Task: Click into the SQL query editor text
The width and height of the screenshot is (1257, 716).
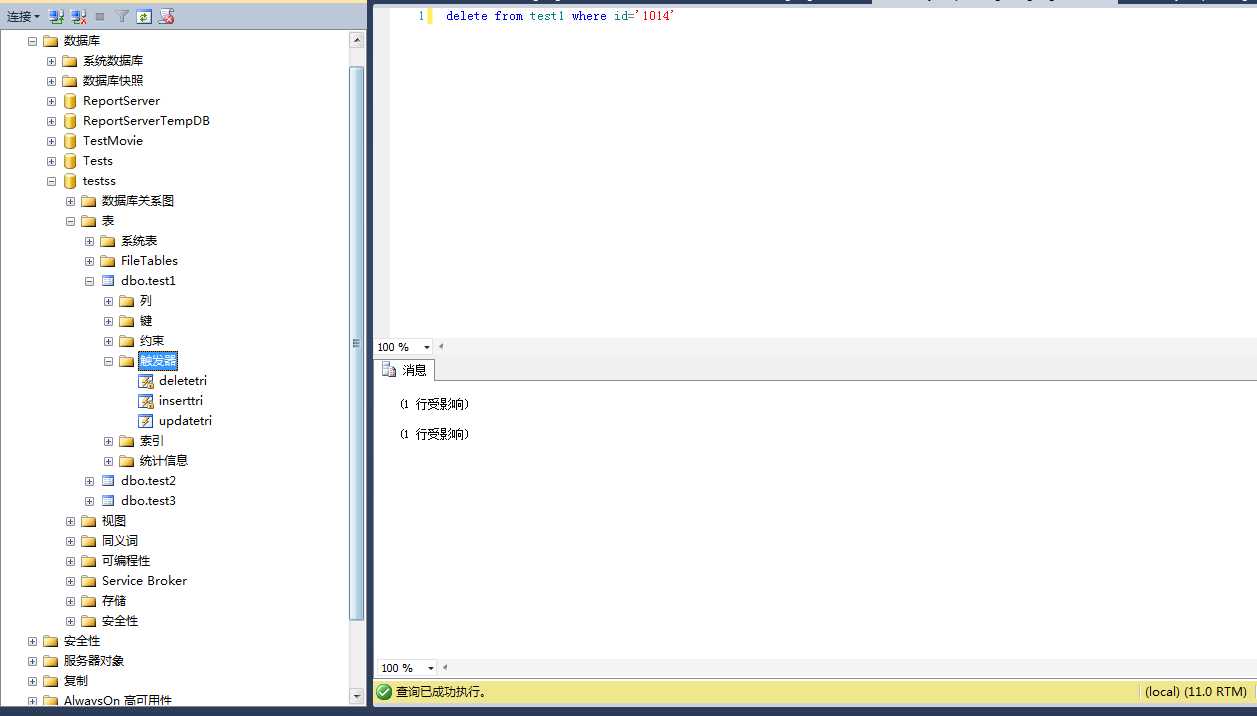Action: coord(561,16)
